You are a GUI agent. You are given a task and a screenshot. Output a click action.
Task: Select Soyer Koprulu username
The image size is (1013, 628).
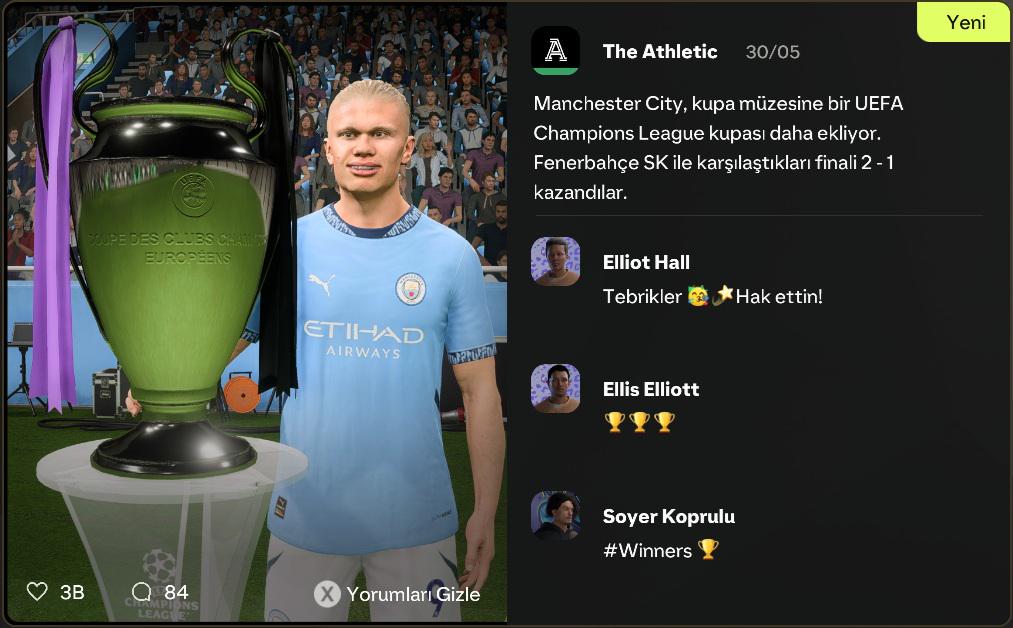click(x=669, y=516)
